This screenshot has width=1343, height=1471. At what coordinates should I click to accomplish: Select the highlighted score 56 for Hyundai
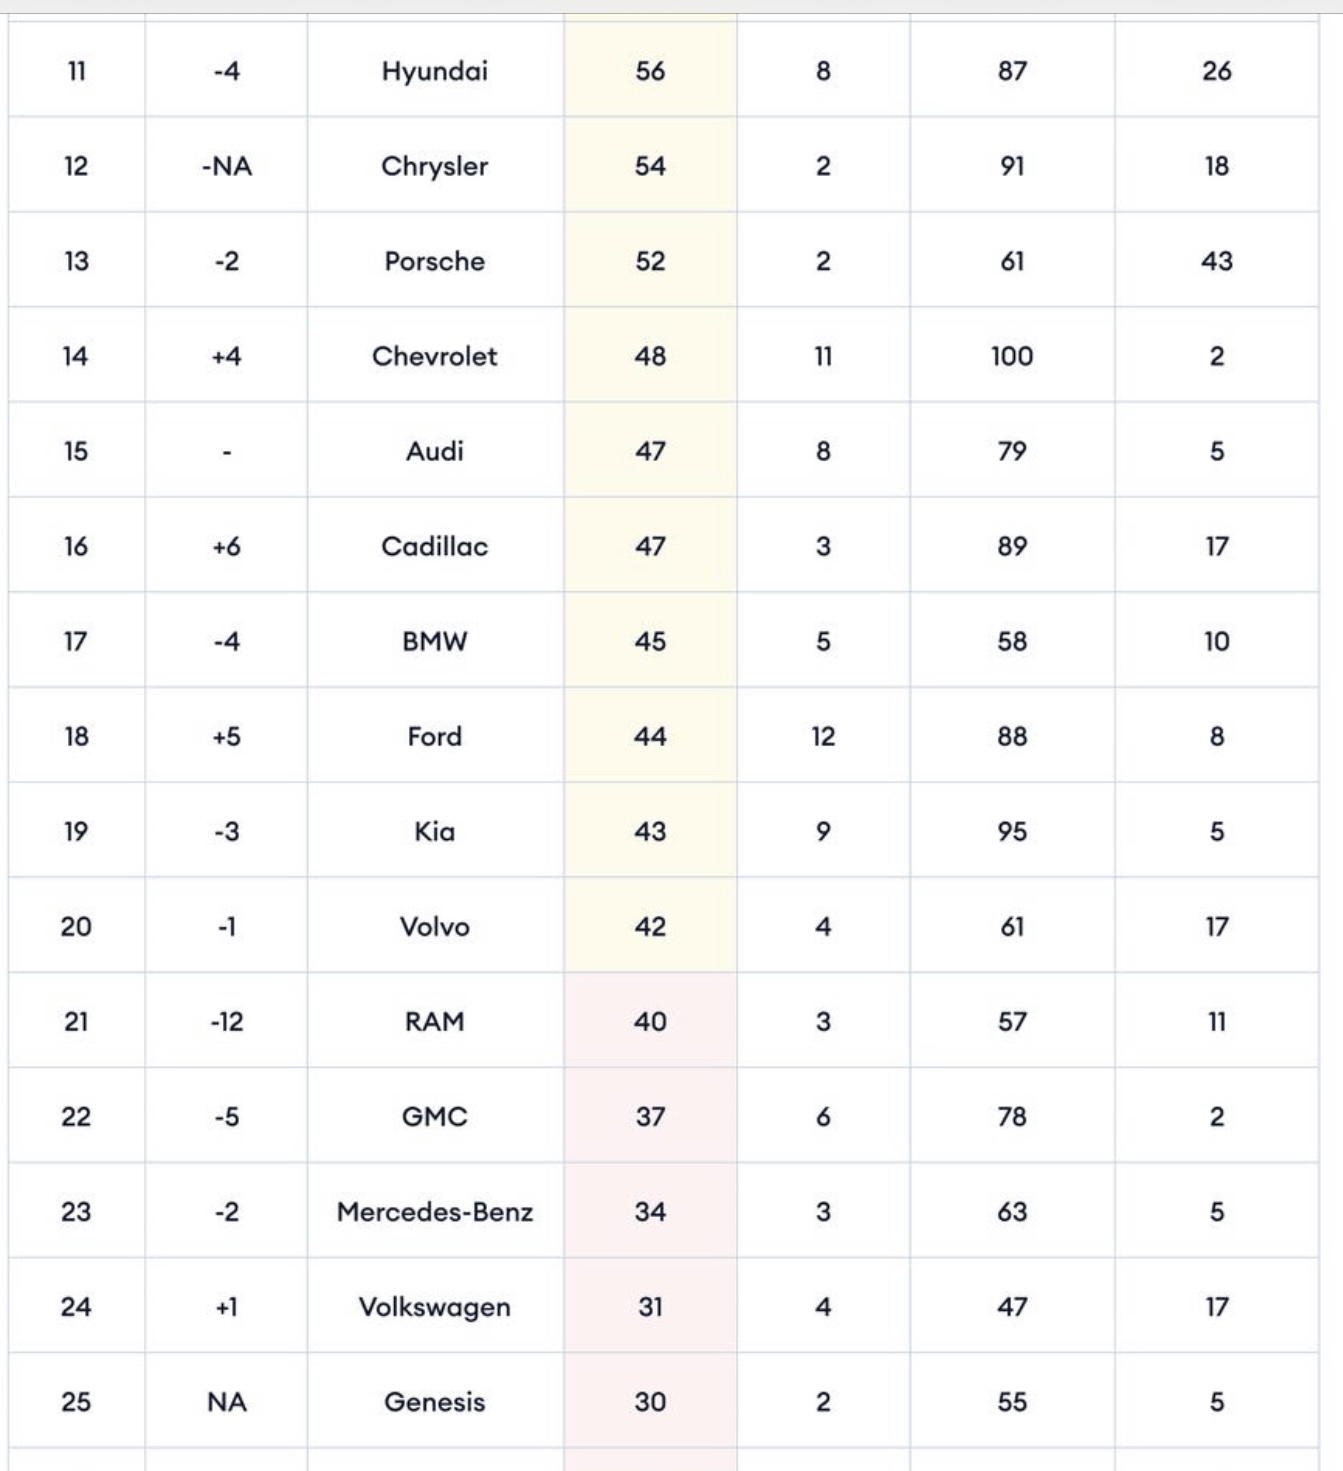(650, 71)
